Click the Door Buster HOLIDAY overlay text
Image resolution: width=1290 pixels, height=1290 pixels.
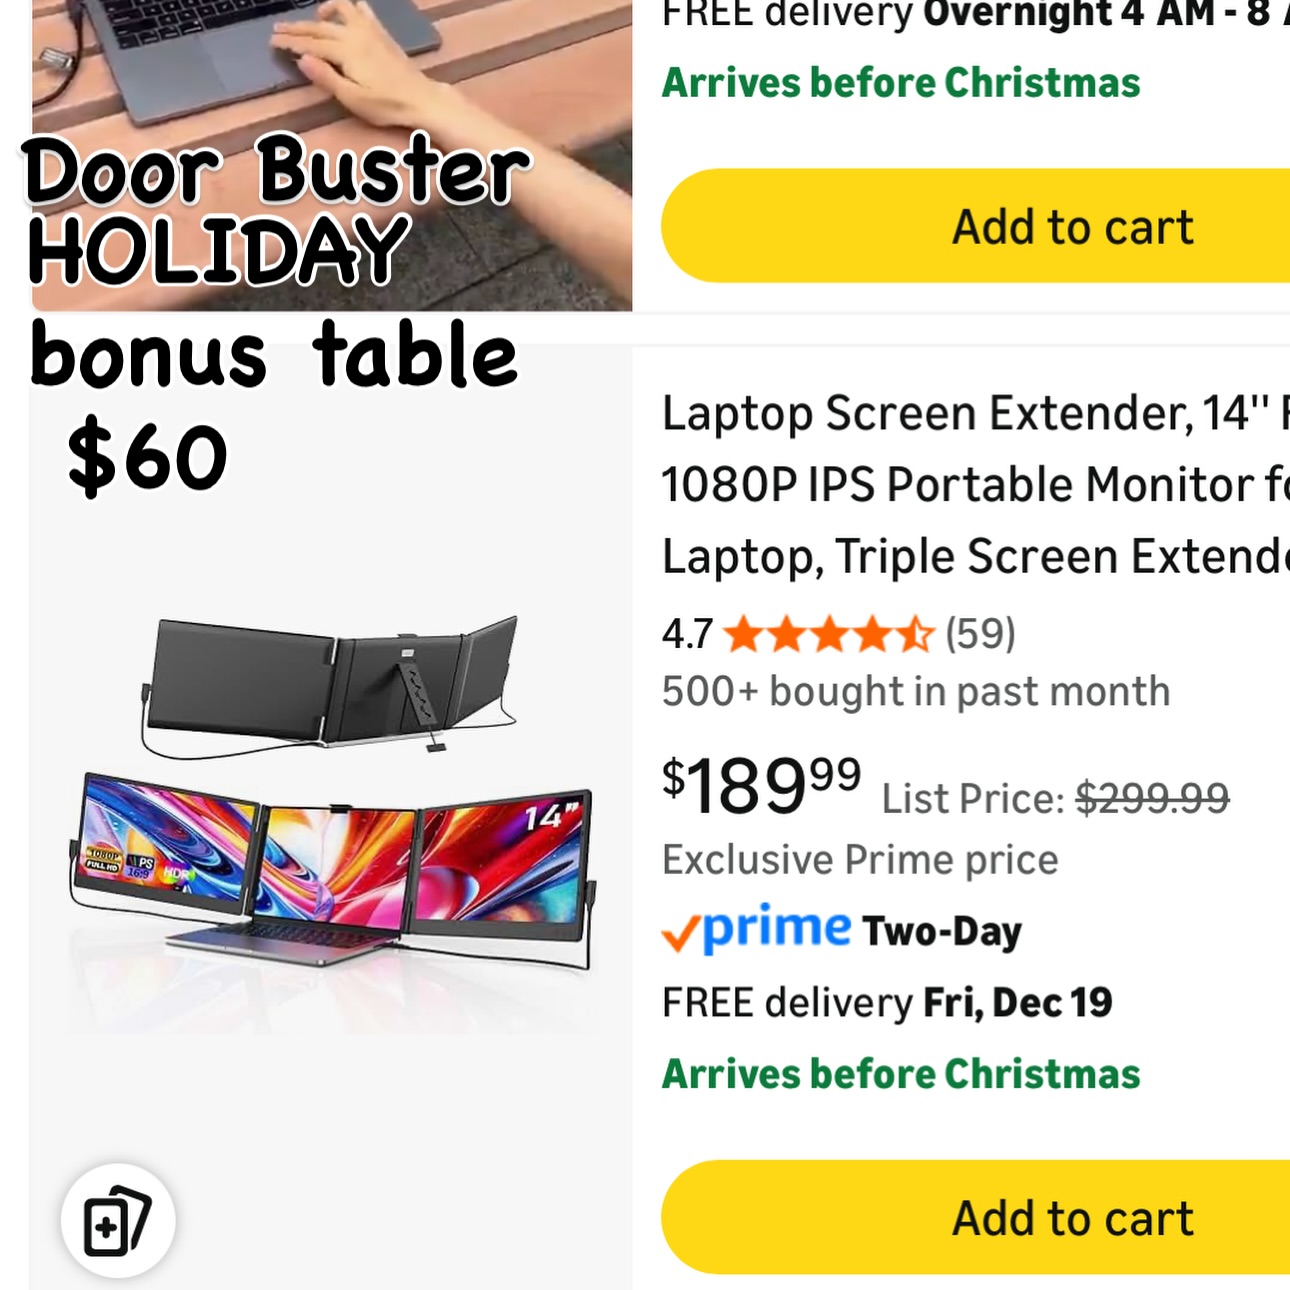point(275,211)
